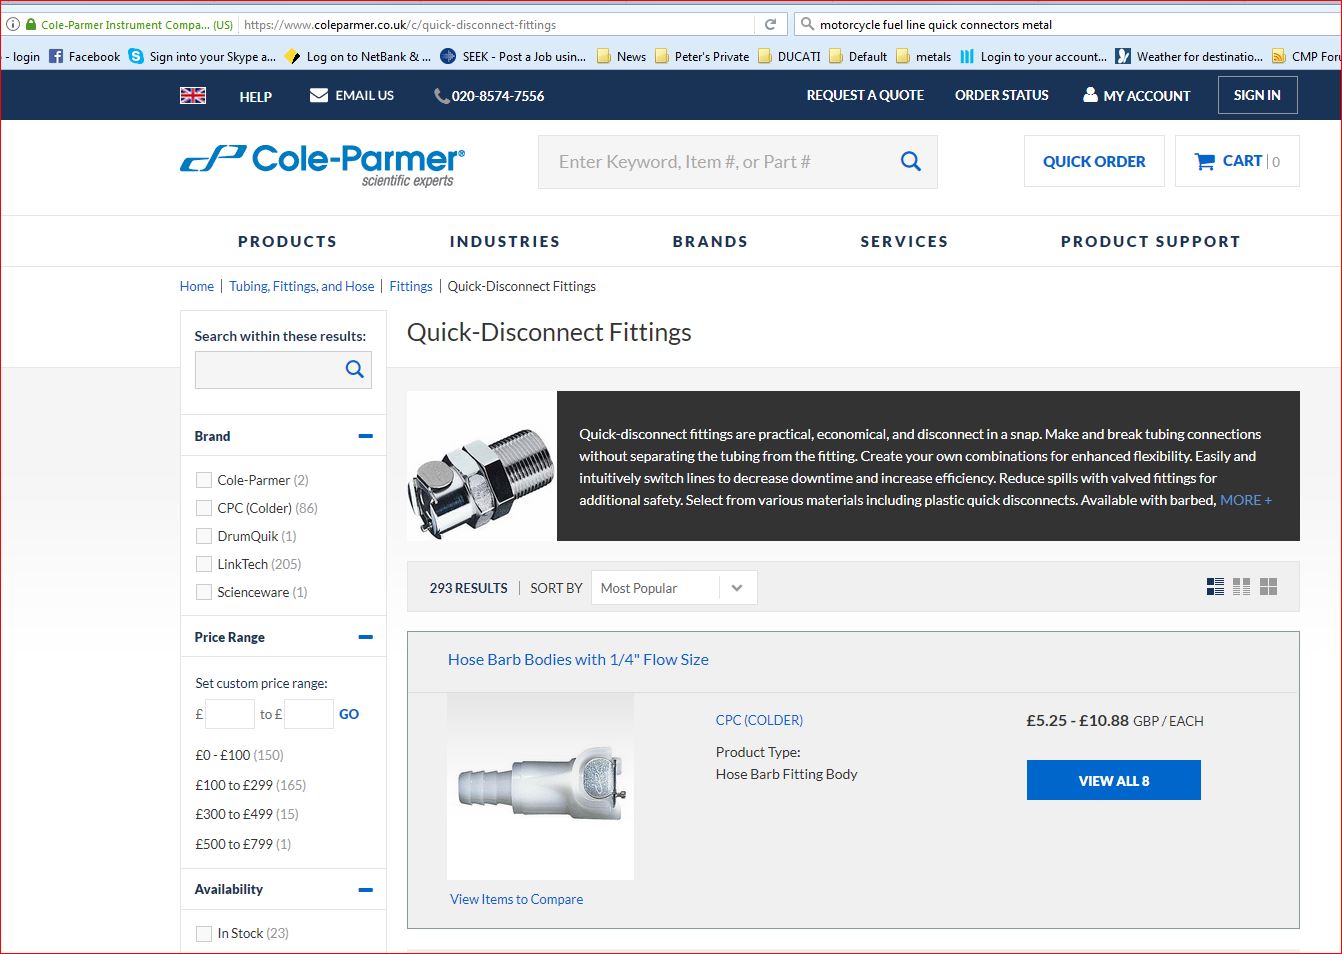Click the minimum price input field

click(230, 714)
